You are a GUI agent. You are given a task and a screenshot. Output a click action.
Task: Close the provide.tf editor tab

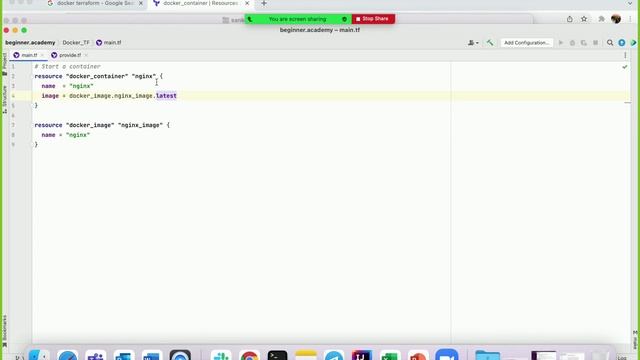tap(86, 55)
